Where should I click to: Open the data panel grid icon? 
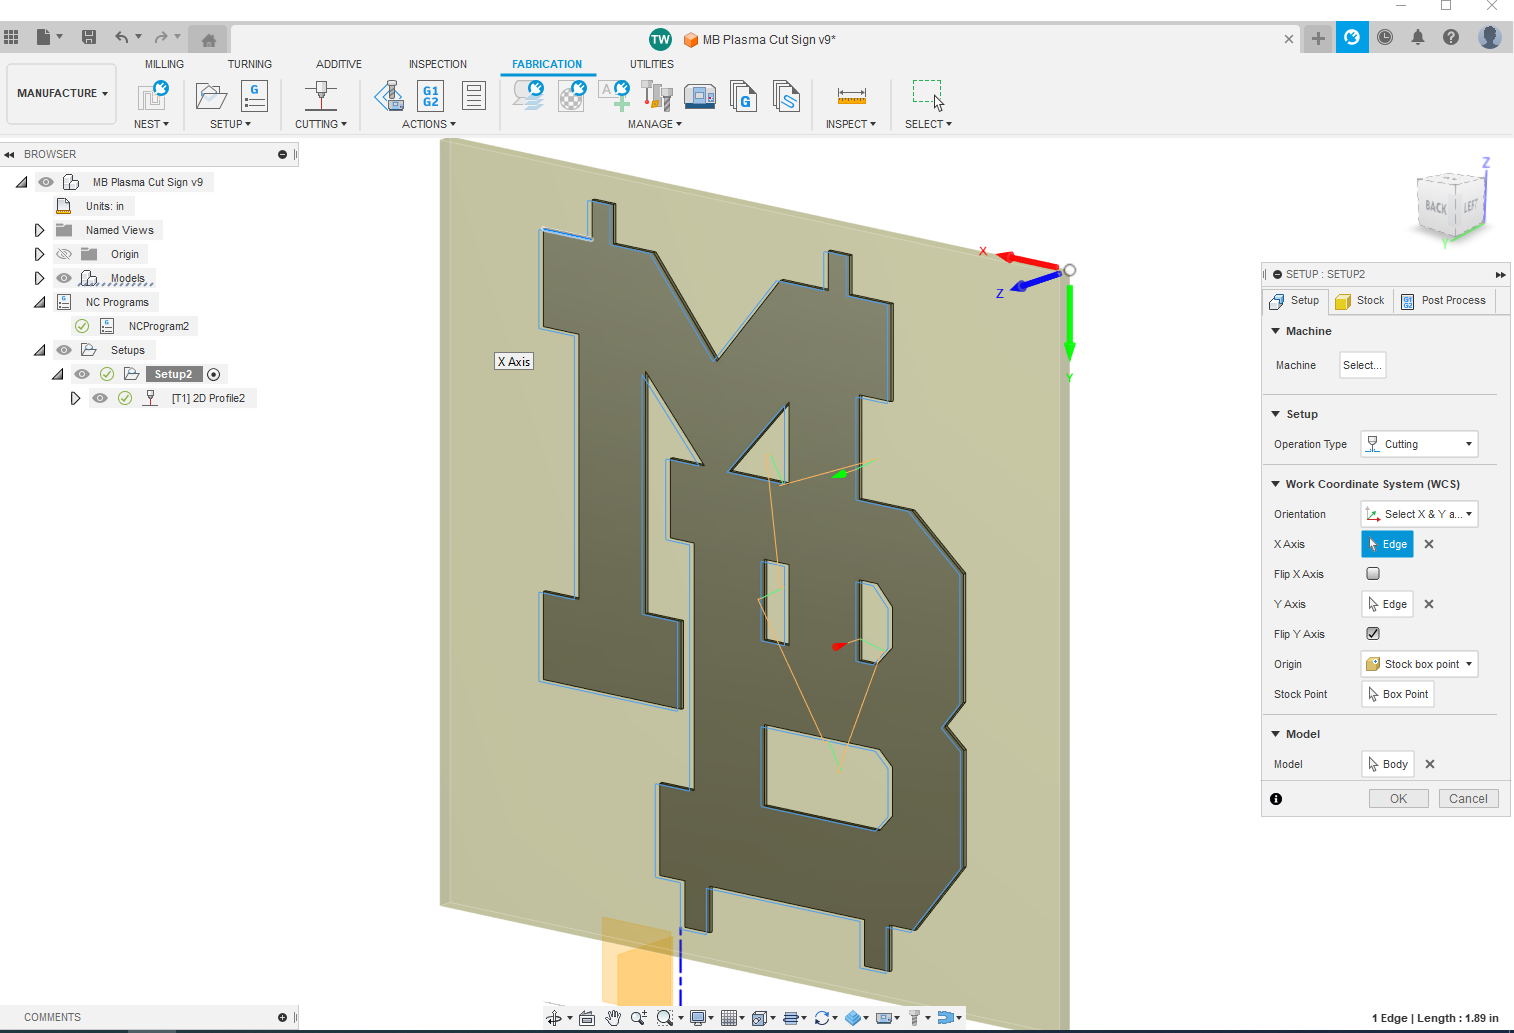tap(11, 38)
